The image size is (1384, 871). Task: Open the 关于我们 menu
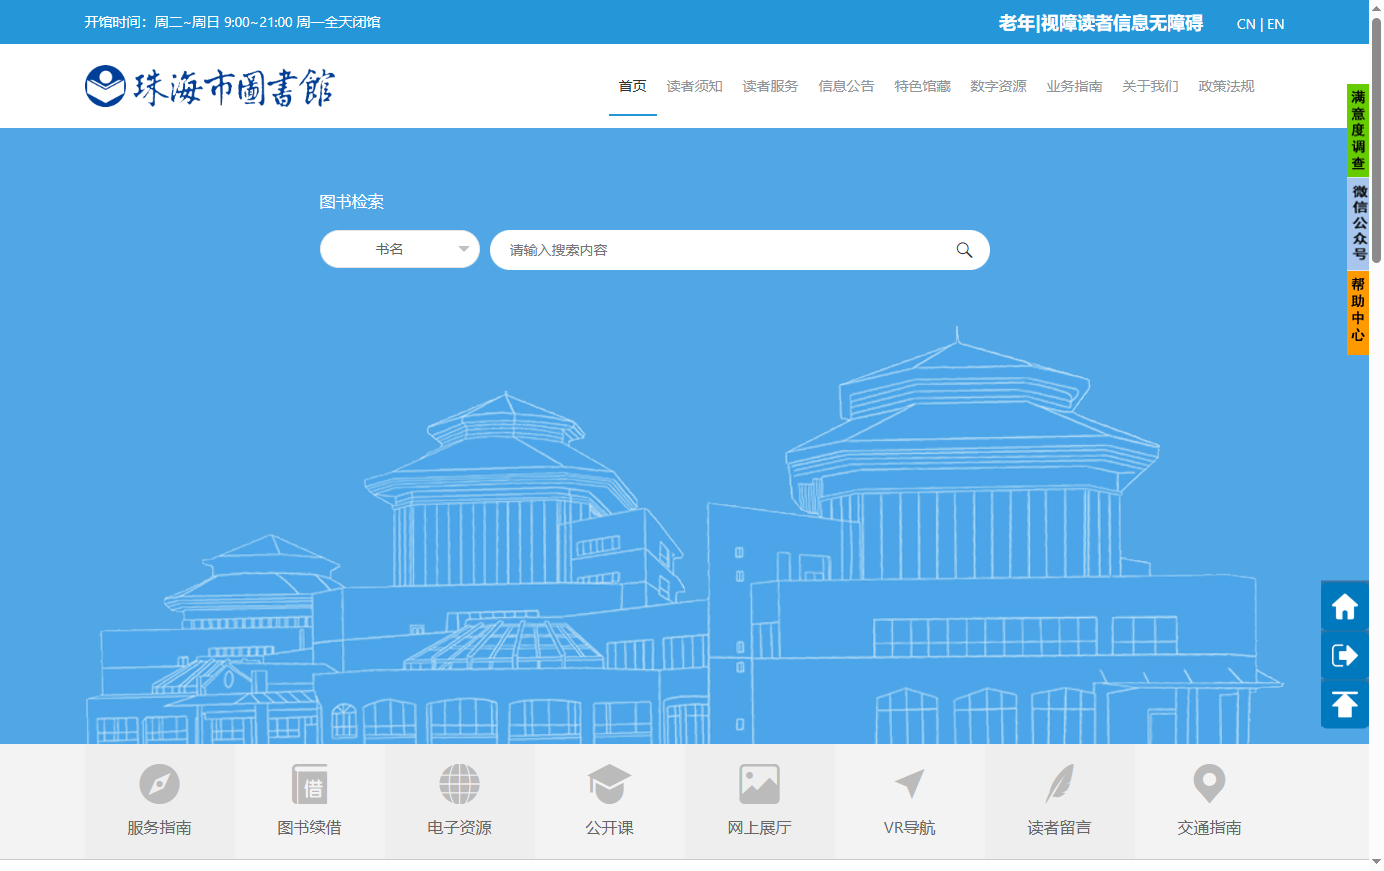click(x=1151, y=86)
